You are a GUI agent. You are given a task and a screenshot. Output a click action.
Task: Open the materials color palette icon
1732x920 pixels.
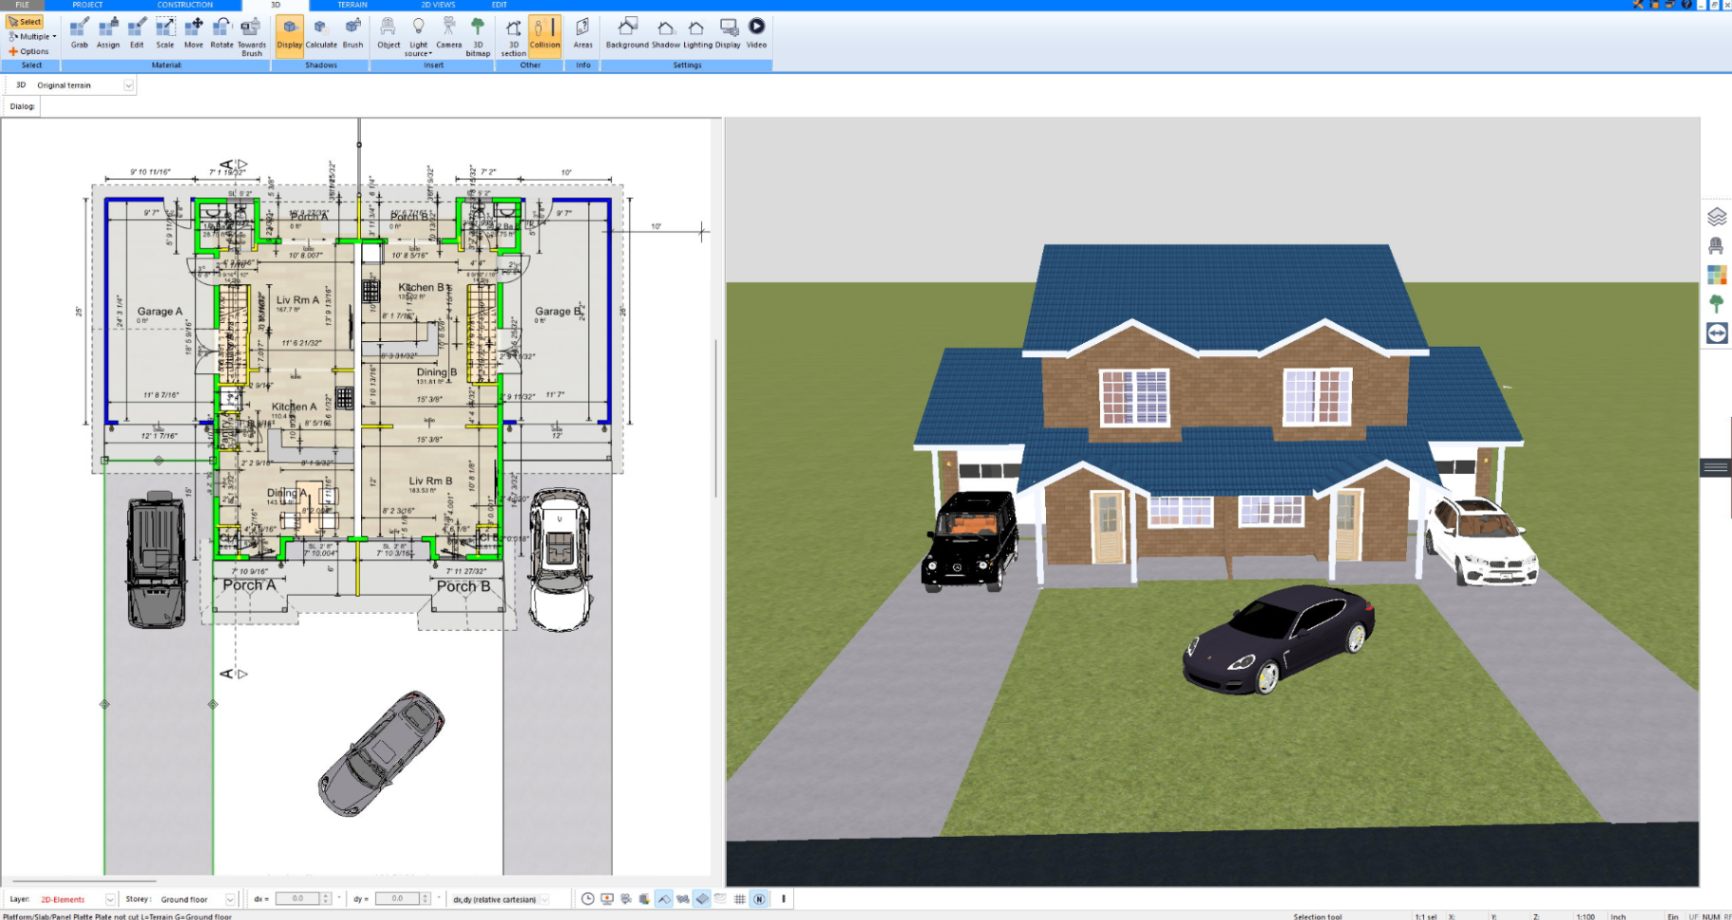click(x=1717, y=274)
